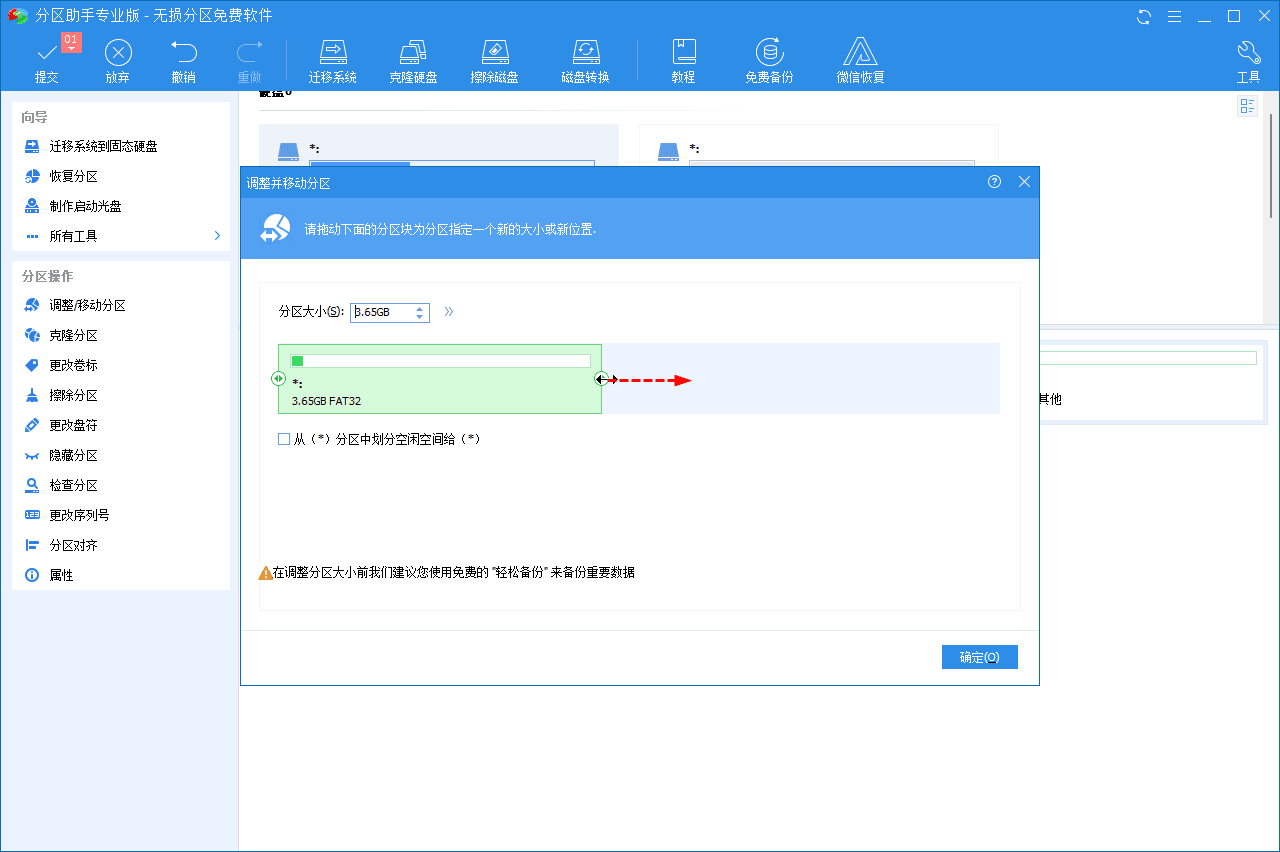This screenshot has height=852, width=1280.
Task: Open the 磁盘转换 disk convert tool
Action: point(585,61)
